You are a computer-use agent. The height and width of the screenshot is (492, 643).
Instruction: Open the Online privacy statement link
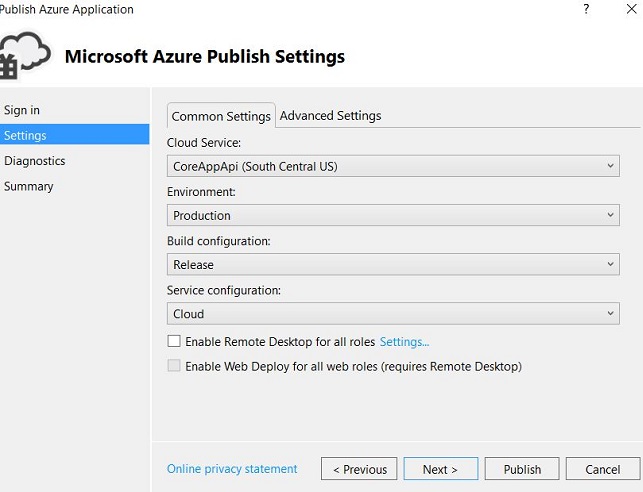(x=232, y=469)
